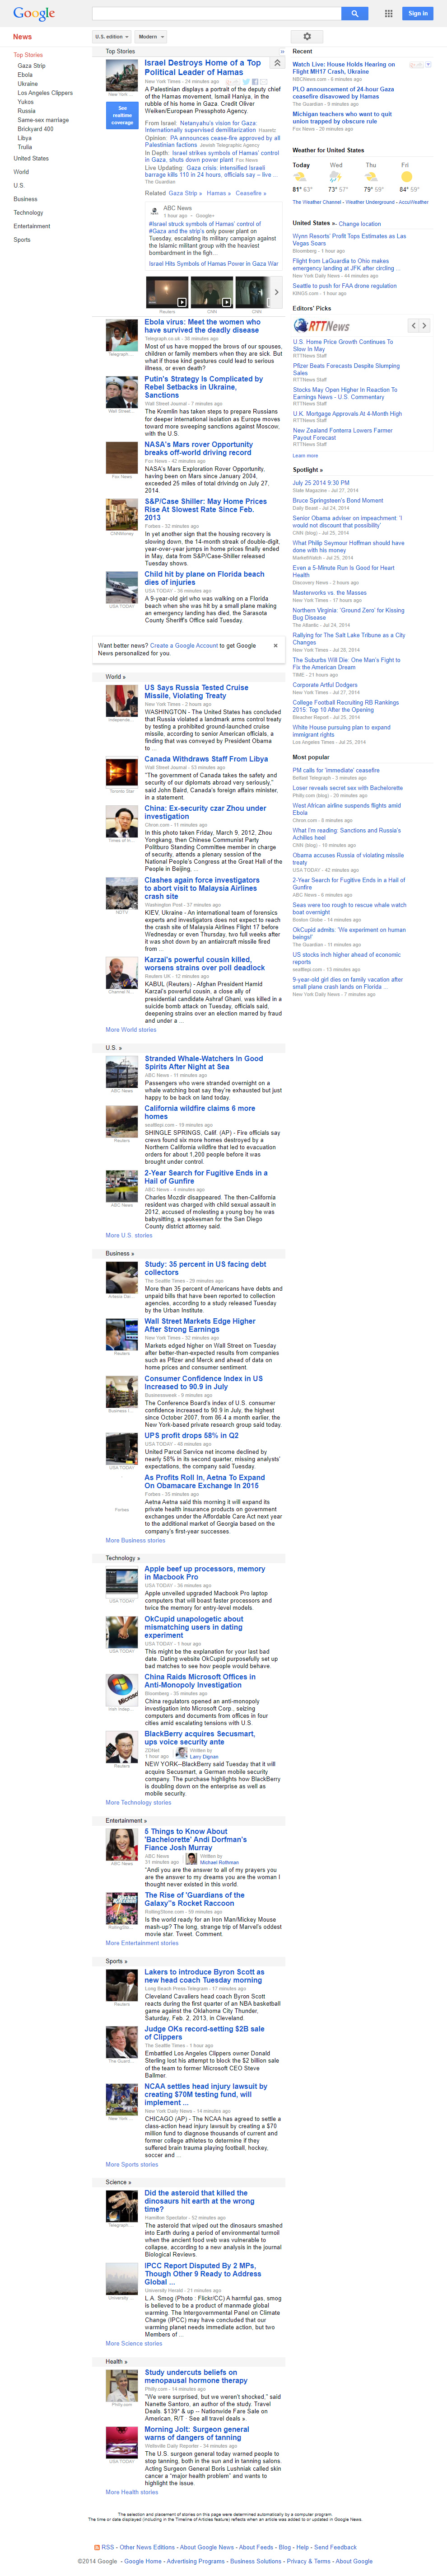Open the U.S. edition dropdown
The width and height of the screenshot is (447, 2576).
click(111, 36)
